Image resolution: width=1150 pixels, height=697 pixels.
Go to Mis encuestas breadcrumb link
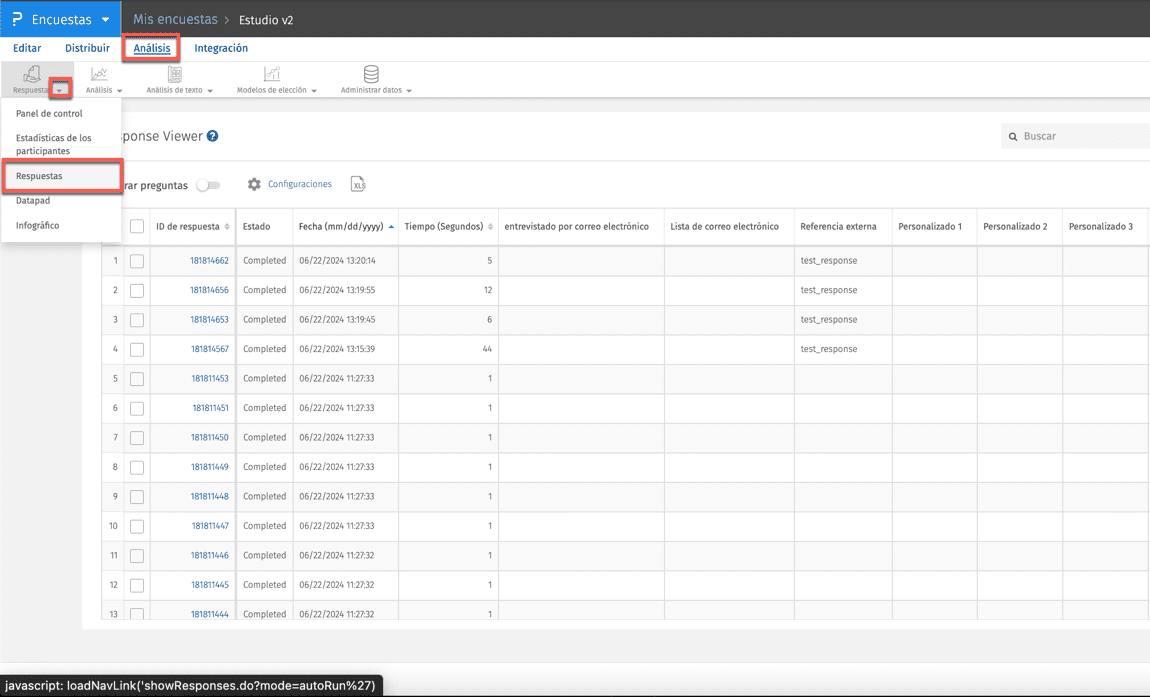click(174, 20)
